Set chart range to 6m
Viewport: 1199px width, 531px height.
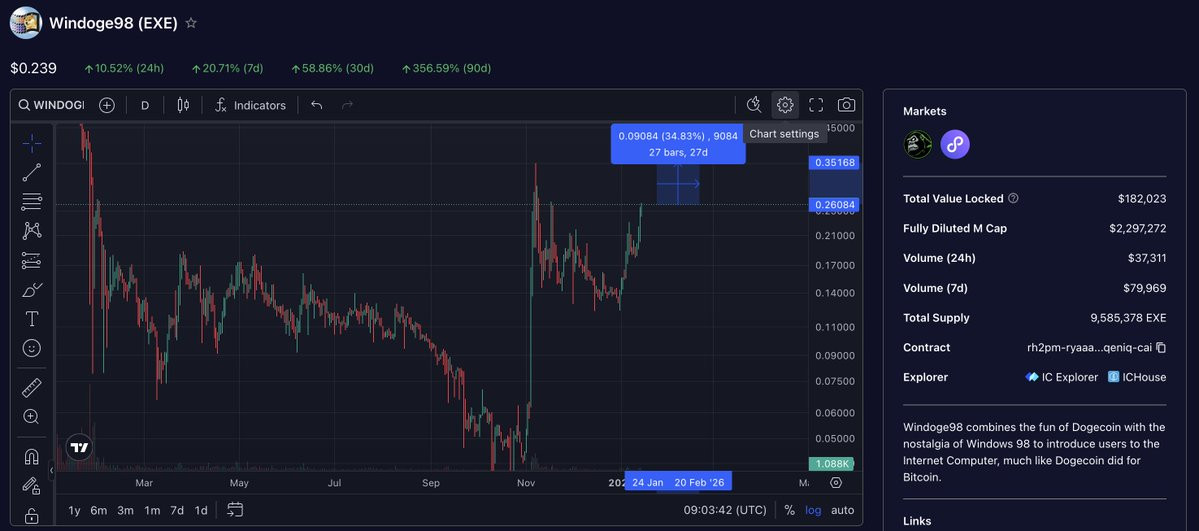[x=99, y=510]
